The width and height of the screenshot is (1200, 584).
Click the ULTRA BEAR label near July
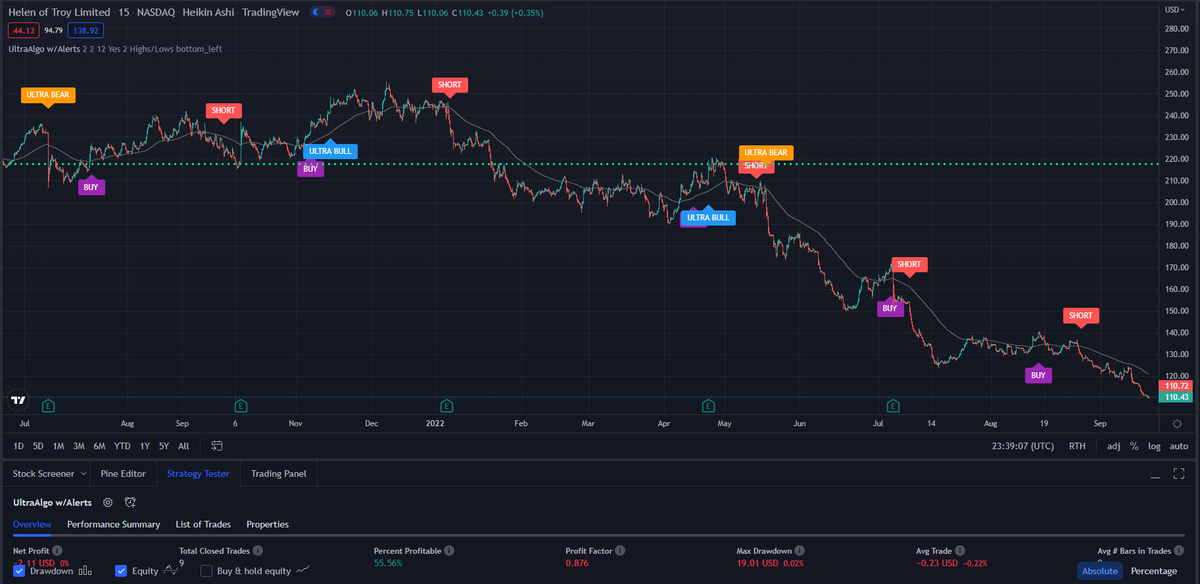[x=48, y=94]
